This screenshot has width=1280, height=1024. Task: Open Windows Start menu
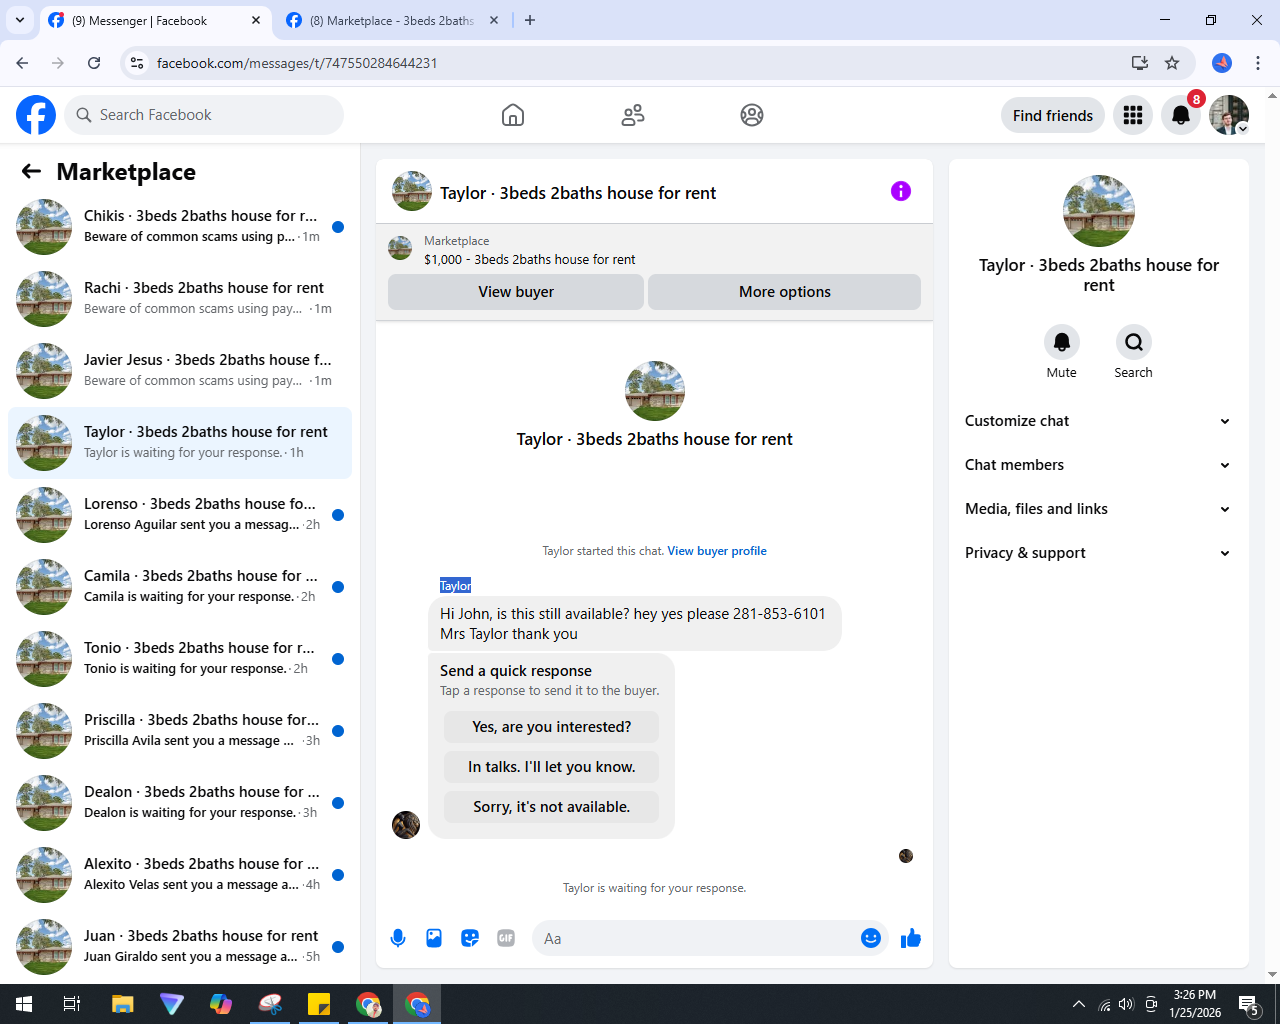coord(24,1004)
